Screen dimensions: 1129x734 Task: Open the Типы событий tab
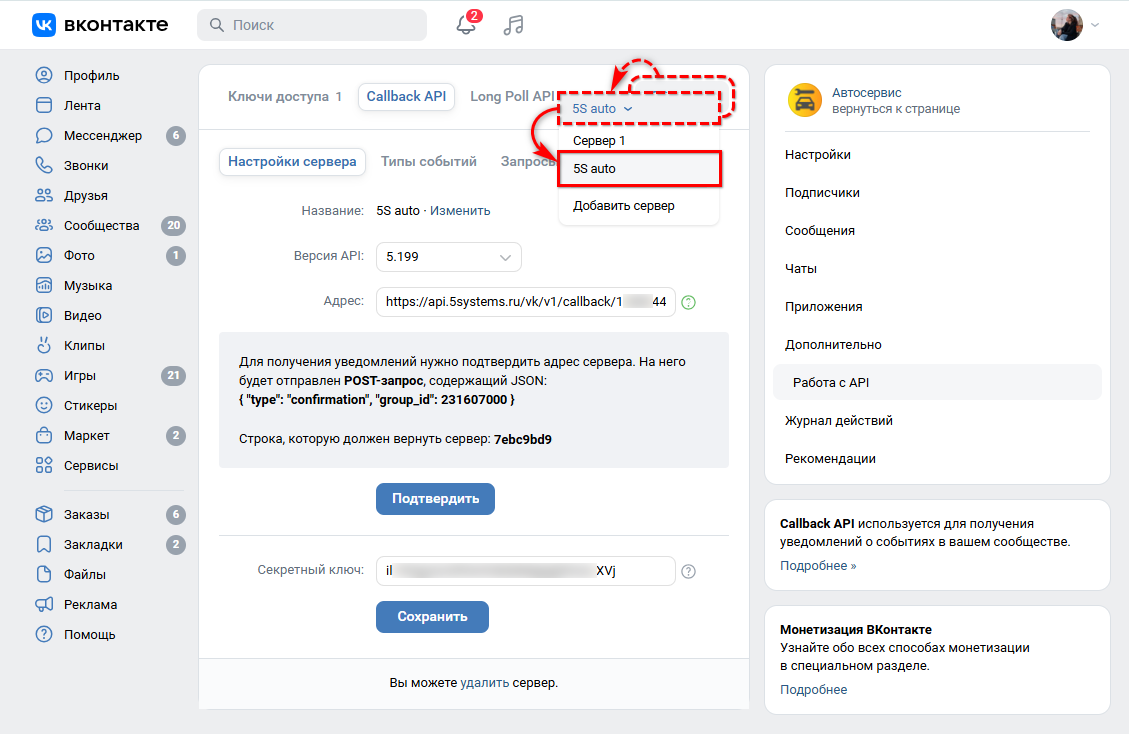coord(429,160)
